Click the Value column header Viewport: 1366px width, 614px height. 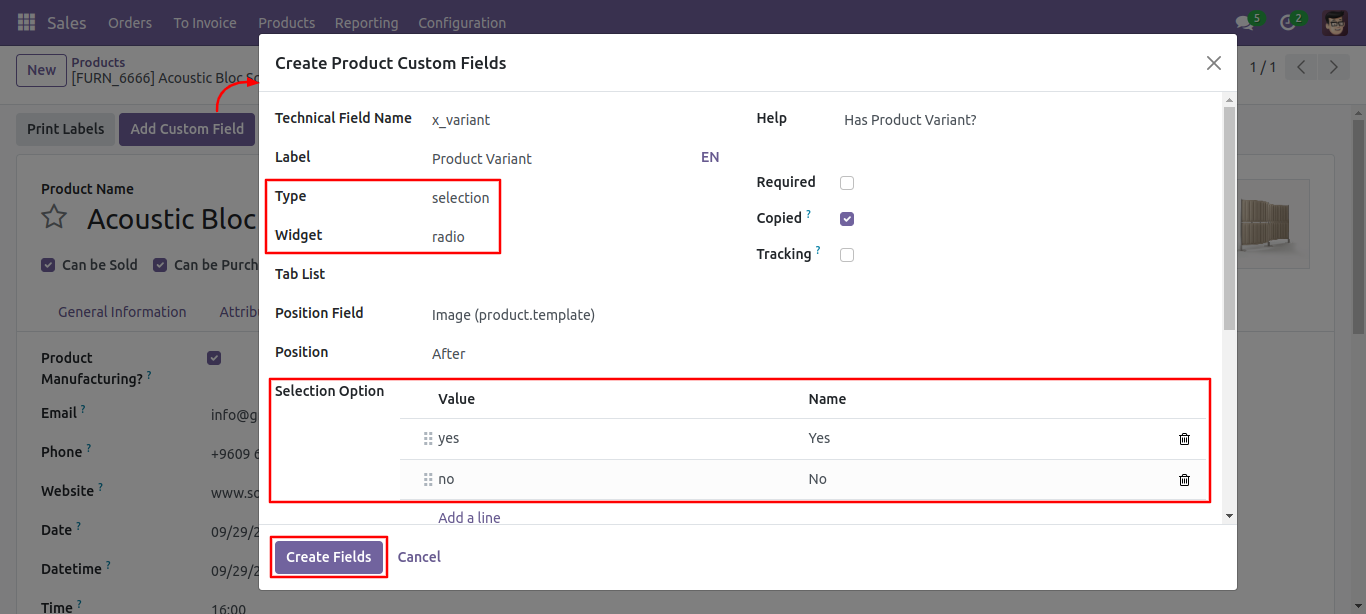456,399
